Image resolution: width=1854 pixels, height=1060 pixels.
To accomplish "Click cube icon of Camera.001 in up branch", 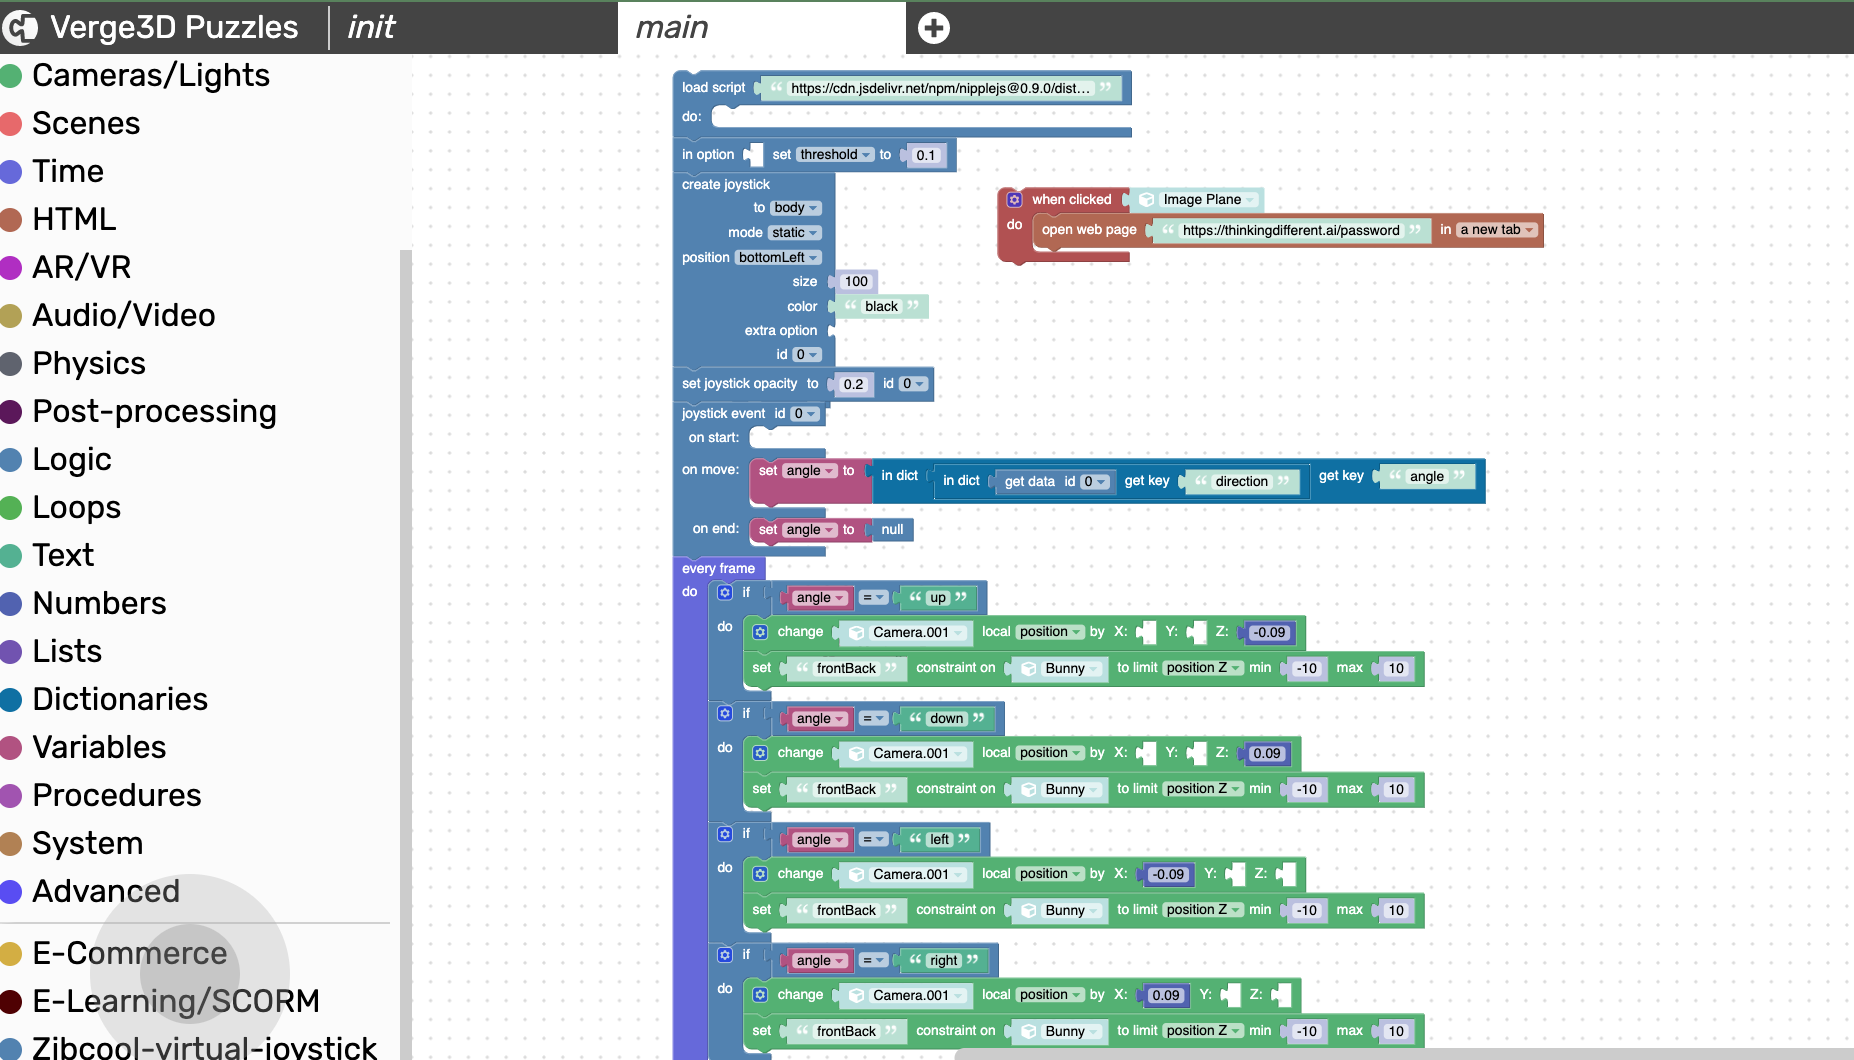I will [857, 632].
